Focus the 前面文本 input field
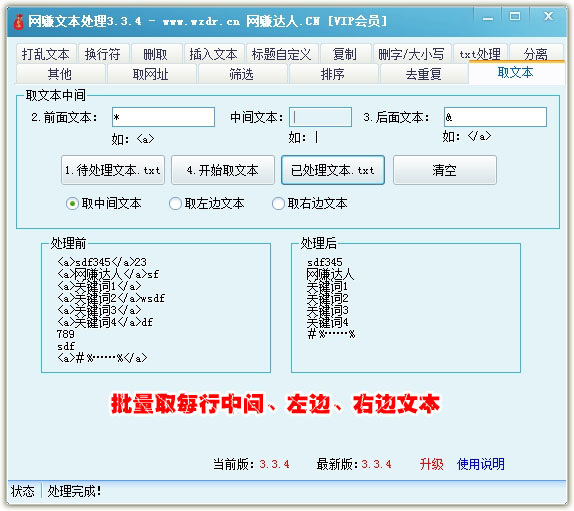 click(x=163, y=117)
